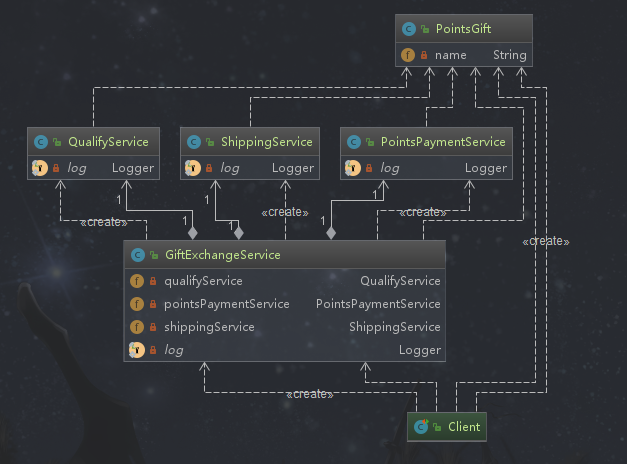The height and width of the screenshot is (464, 627).
Task: Click the Logger type in GiftExchangeService log row
Action: [x=419, y=350]
